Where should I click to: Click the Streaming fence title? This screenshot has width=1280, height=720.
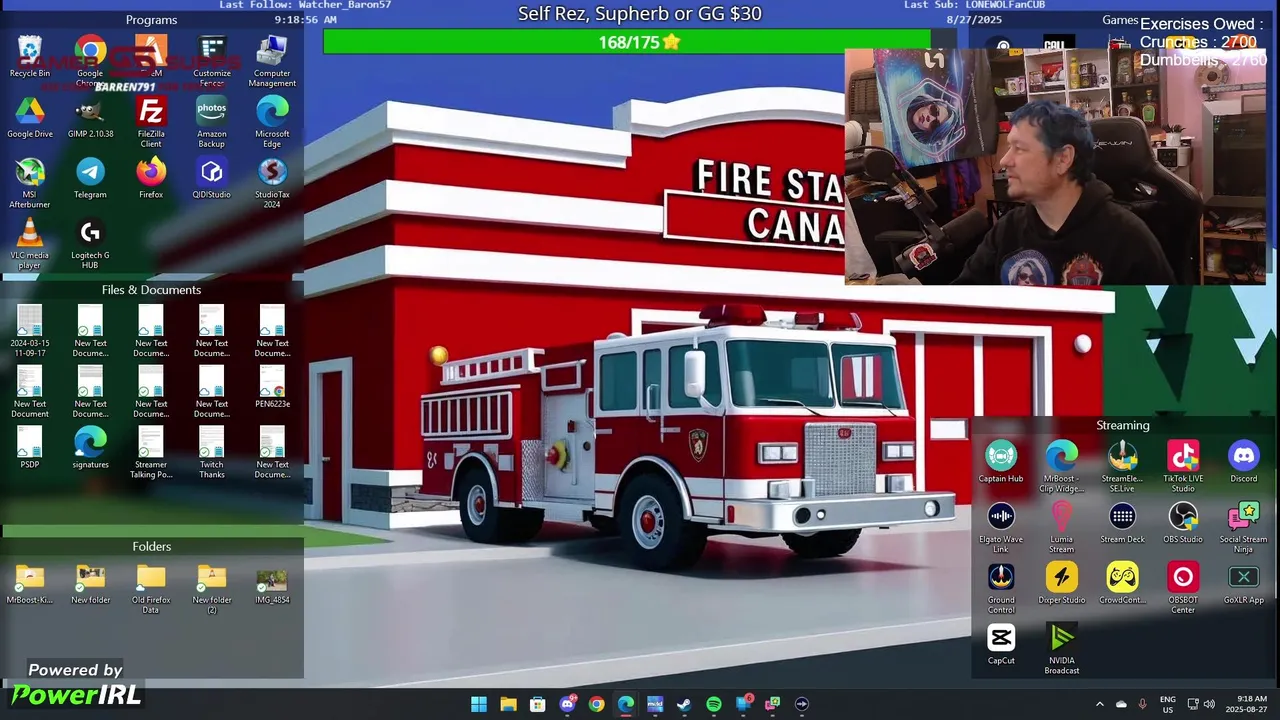[x=1123, y=425]
